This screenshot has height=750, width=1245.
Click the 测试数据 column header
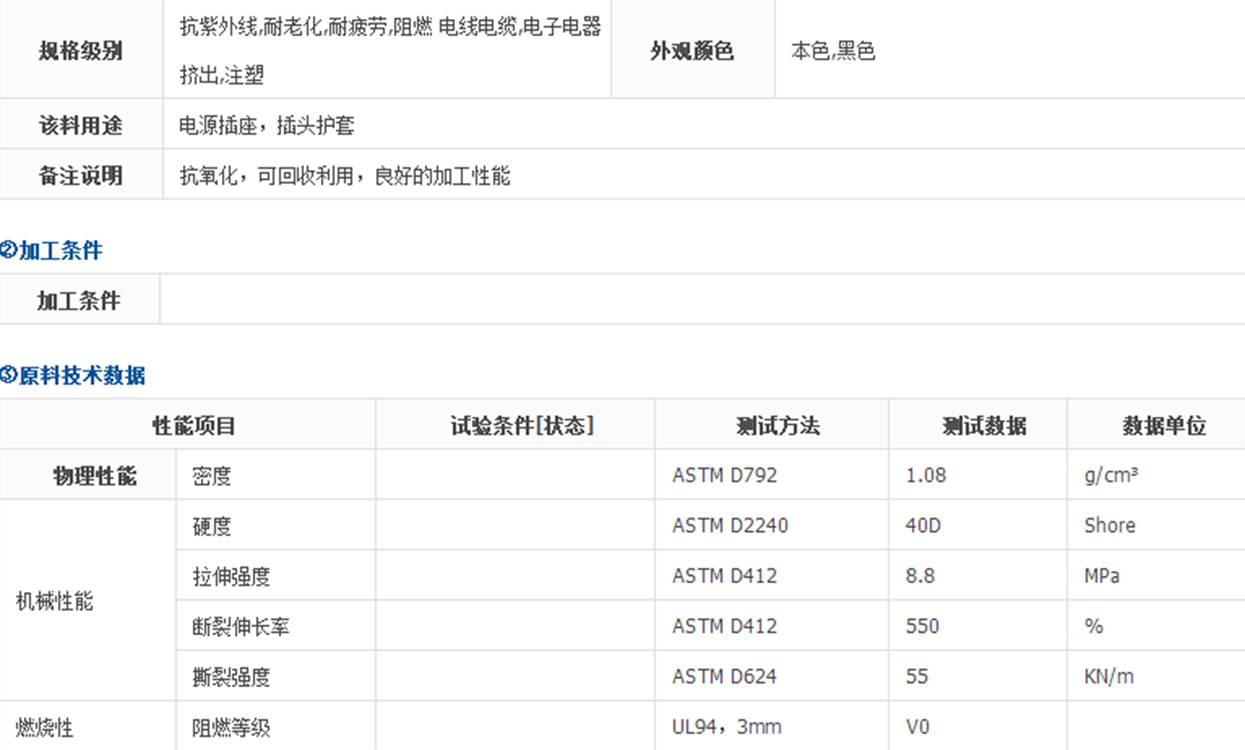[x=984, y=426]
